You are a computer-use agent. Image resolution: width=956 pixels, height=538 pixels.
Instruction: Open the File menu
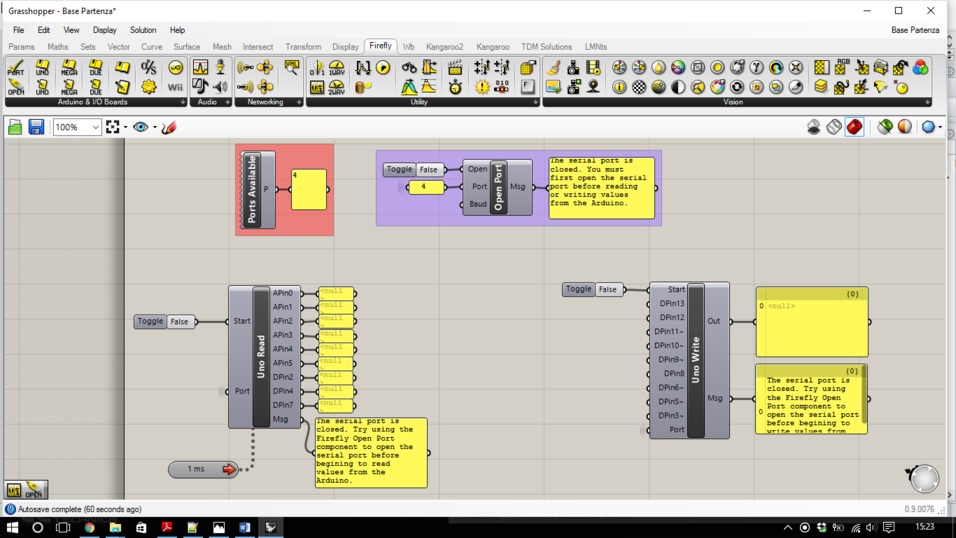click(x=19, y=30)
